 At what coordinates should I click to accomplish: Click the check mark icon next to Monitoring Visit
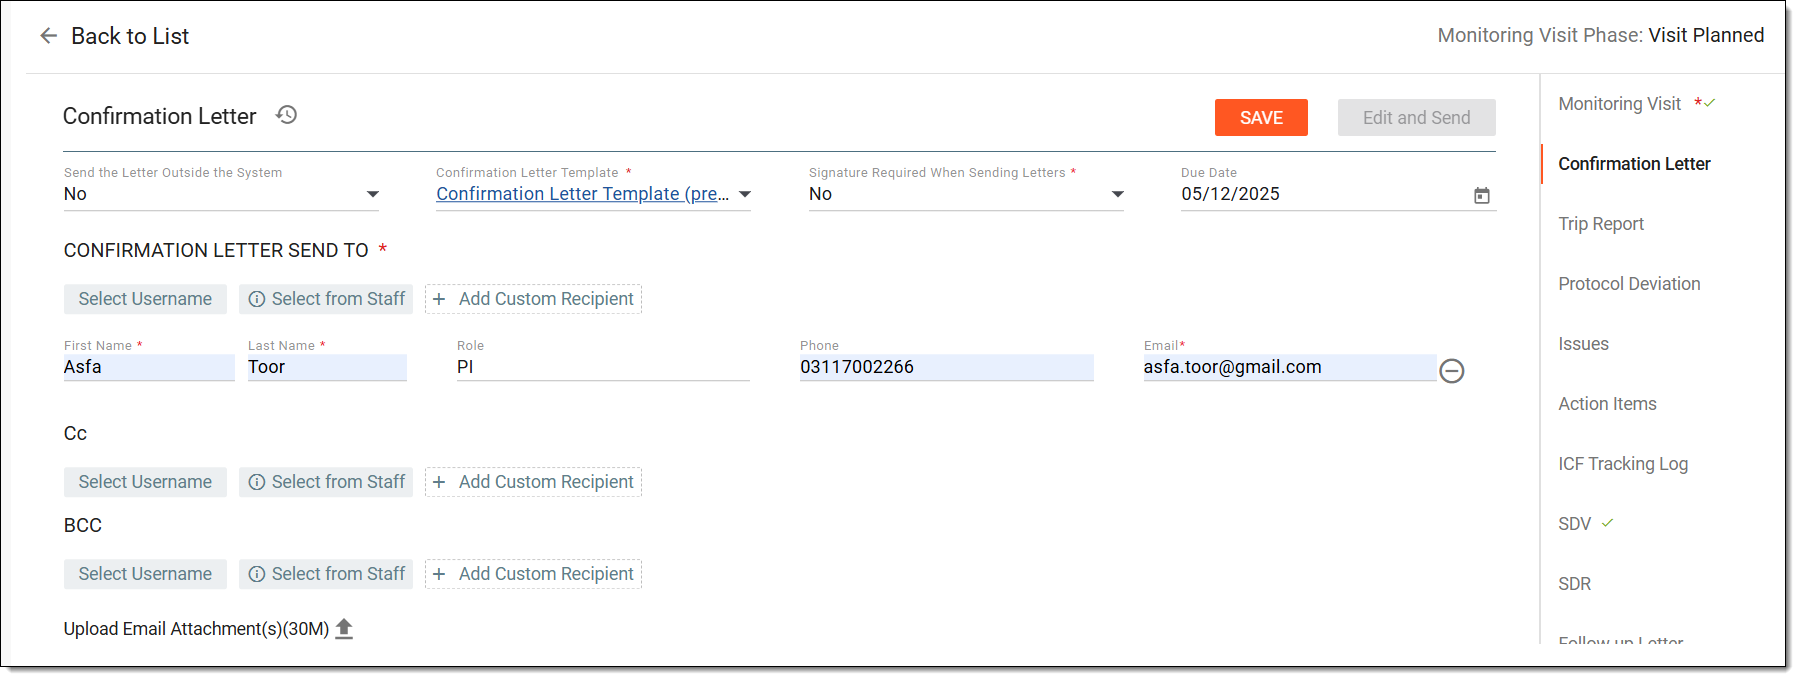pyautogui.click(x=1710, y=103)
